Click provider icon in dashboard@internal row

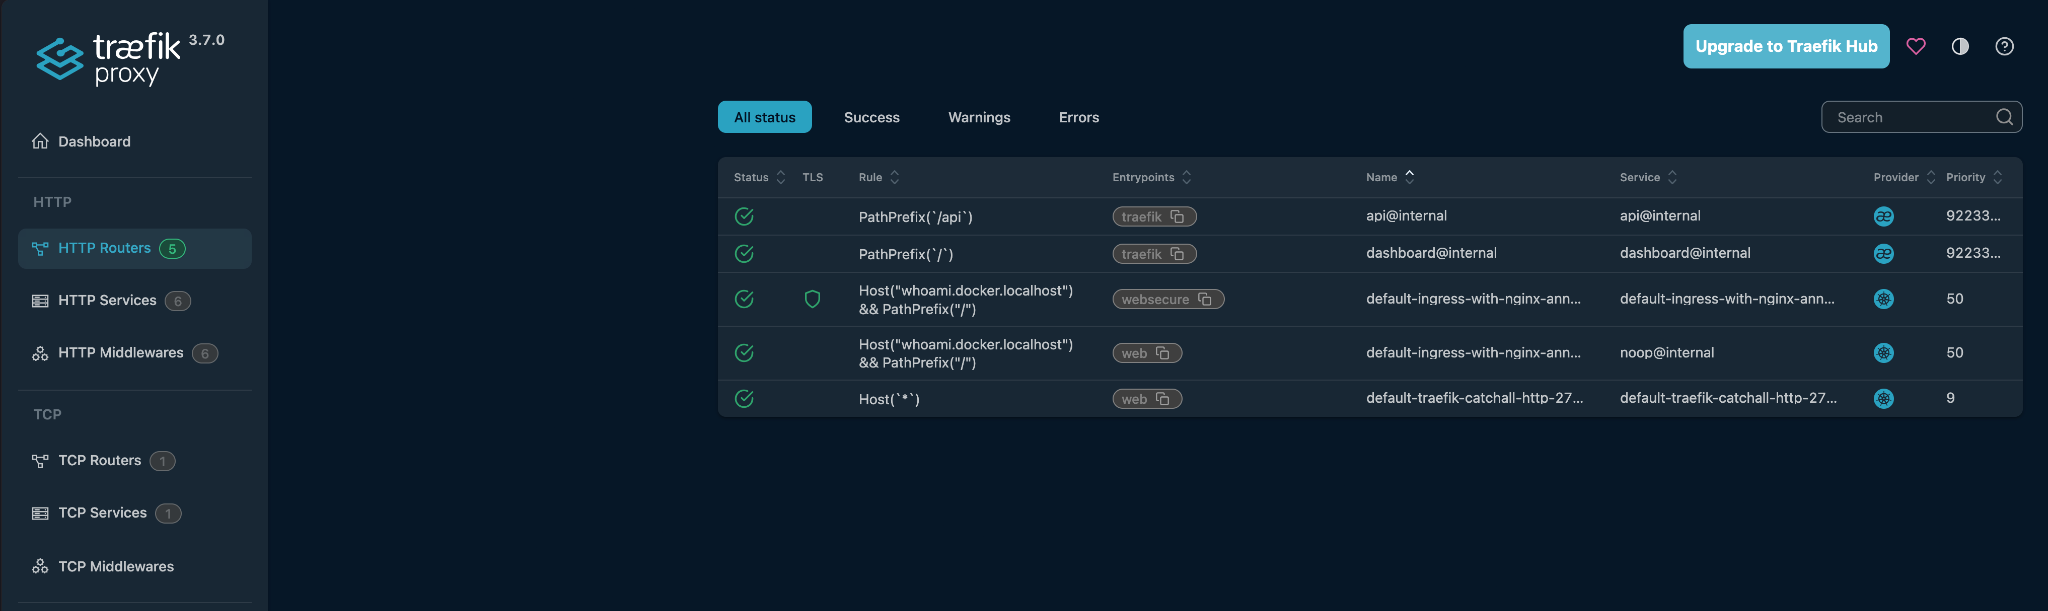tap(1884, 254)
